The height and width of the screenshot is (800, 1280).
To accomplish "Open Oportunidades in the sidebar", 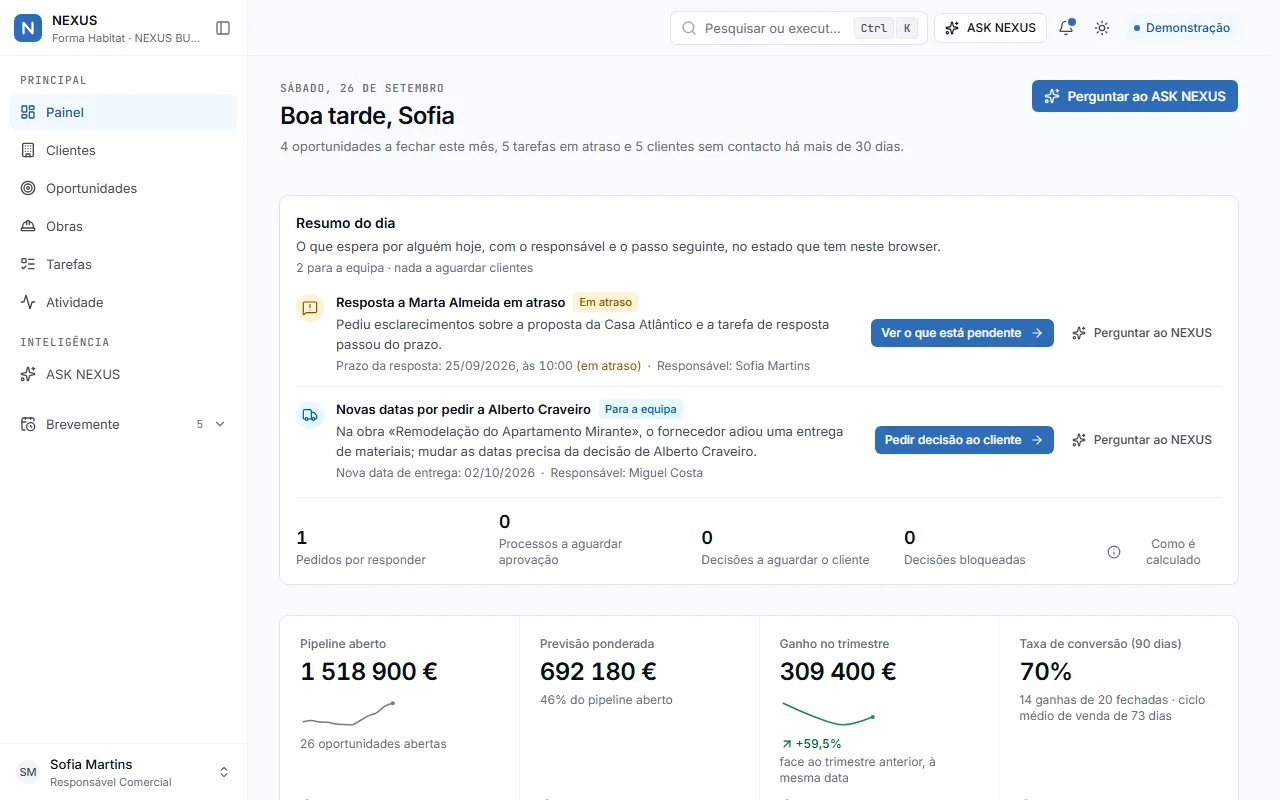I will 123,188.
